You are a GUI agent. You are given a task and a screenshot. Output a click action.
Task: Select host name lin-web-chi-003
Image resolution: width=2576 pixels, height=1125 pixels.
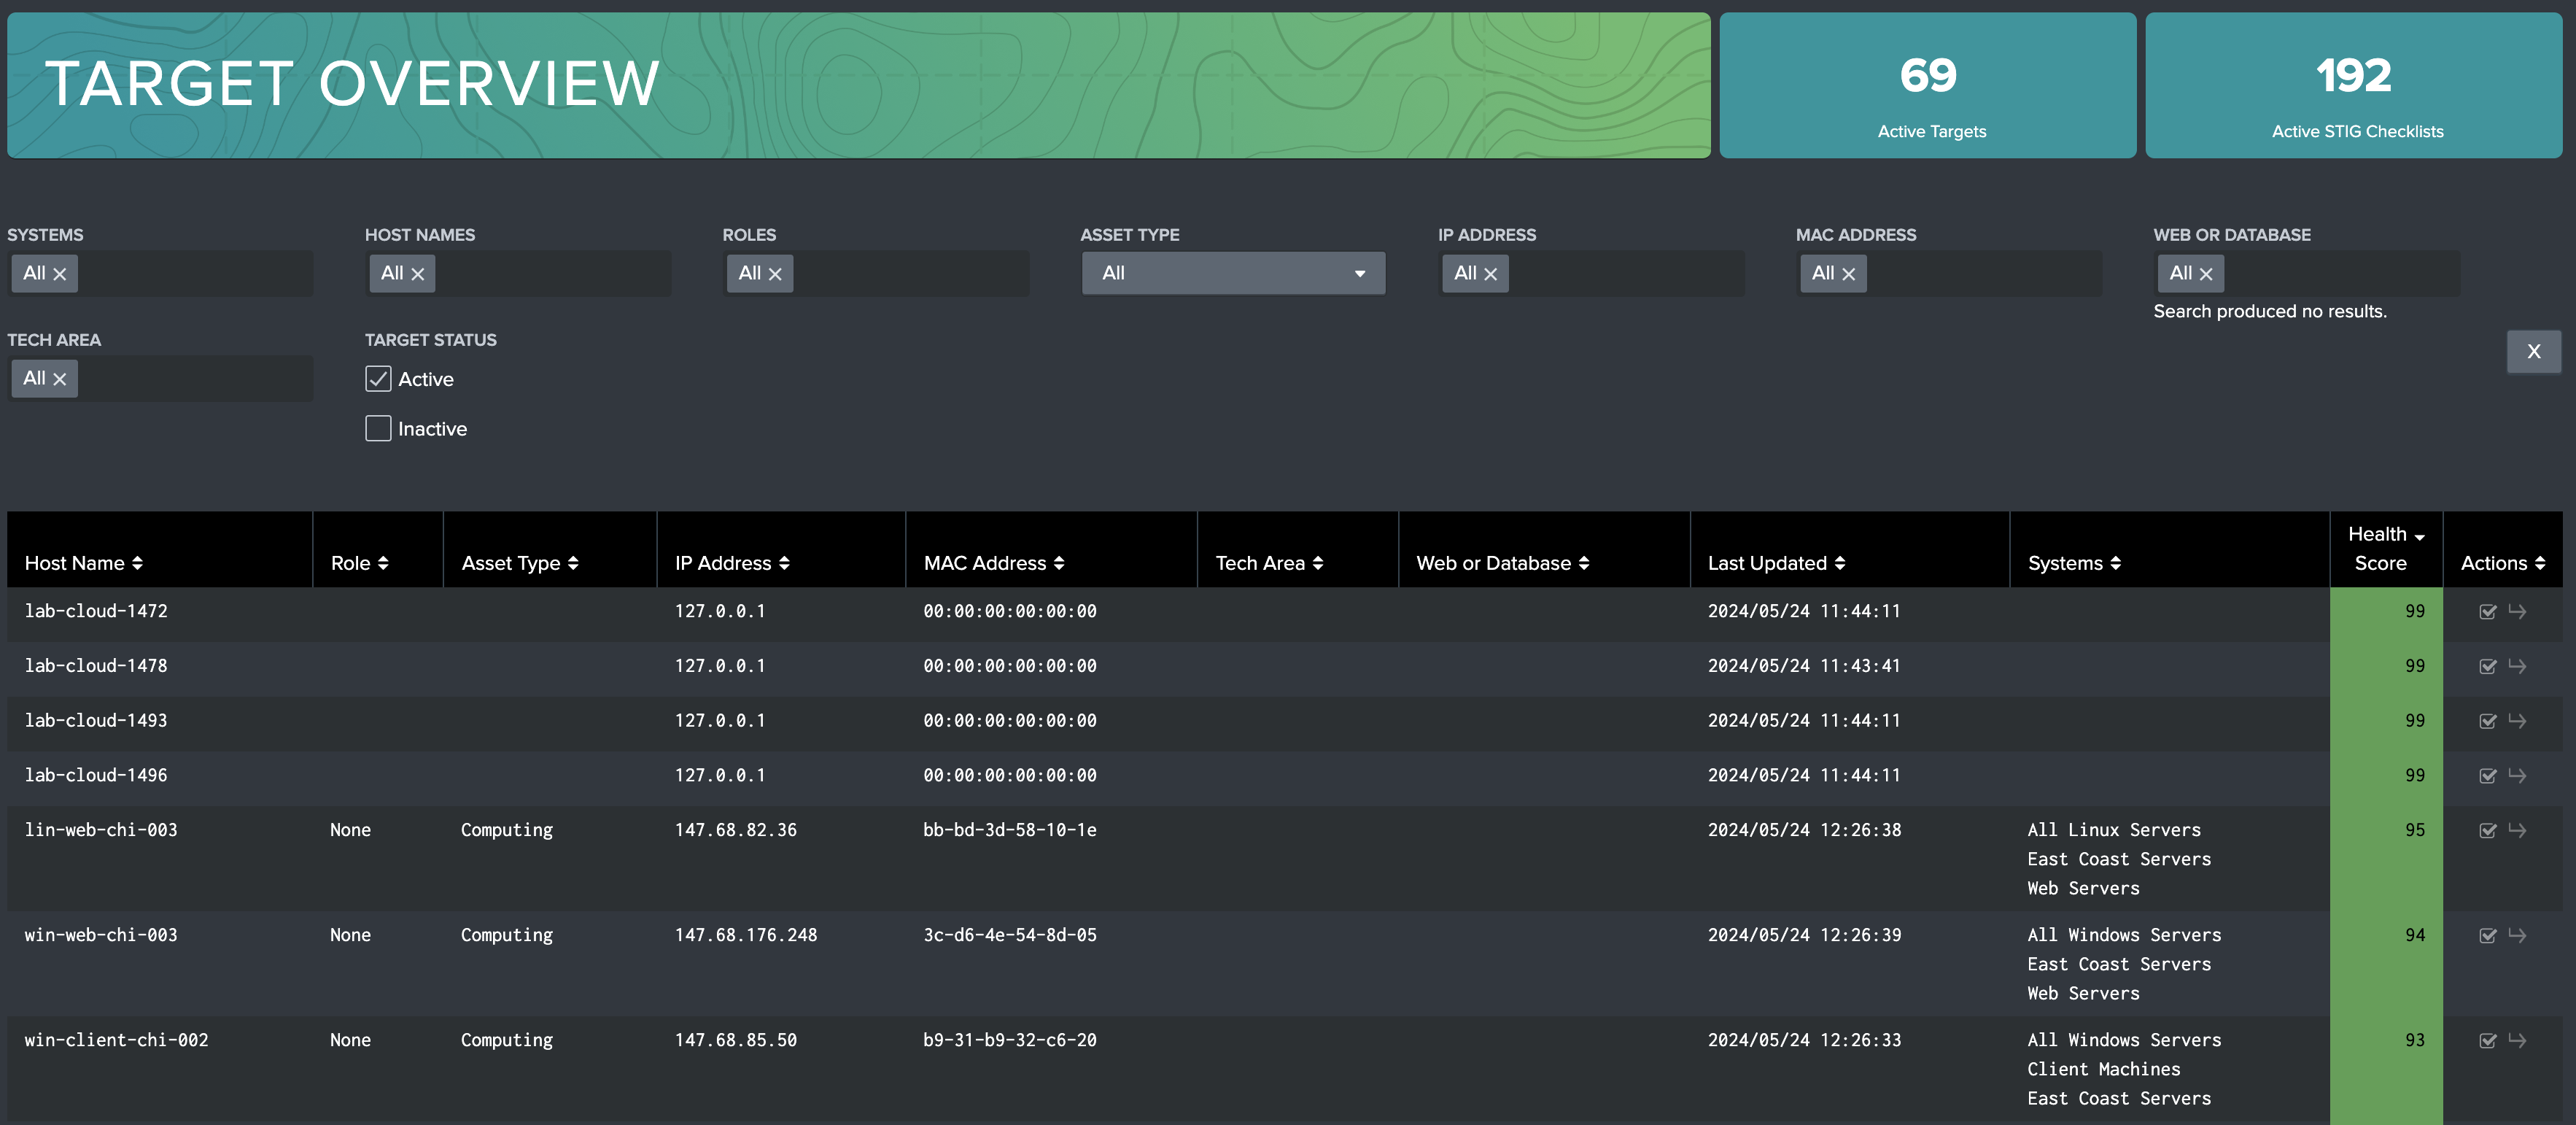point(101,830)
